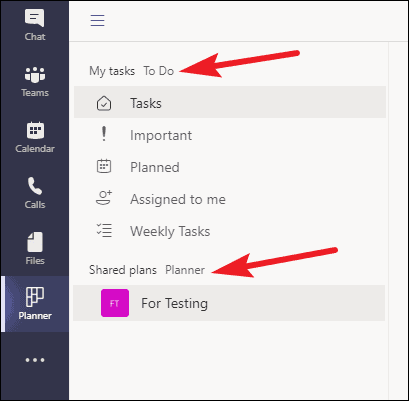This screenshot has height=401, width=409.
Task: Select the Planner board icon
Action: coord(35,297)
